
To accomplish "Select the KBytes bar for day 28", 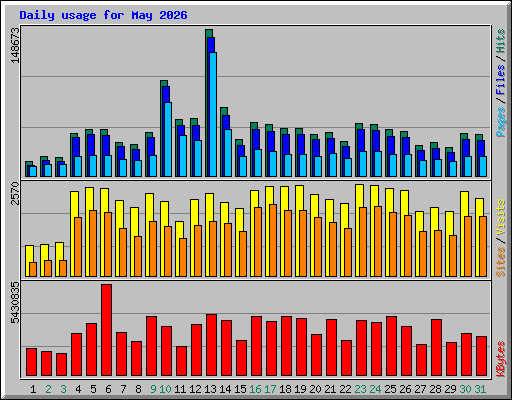I will click(x=437, y=348).
